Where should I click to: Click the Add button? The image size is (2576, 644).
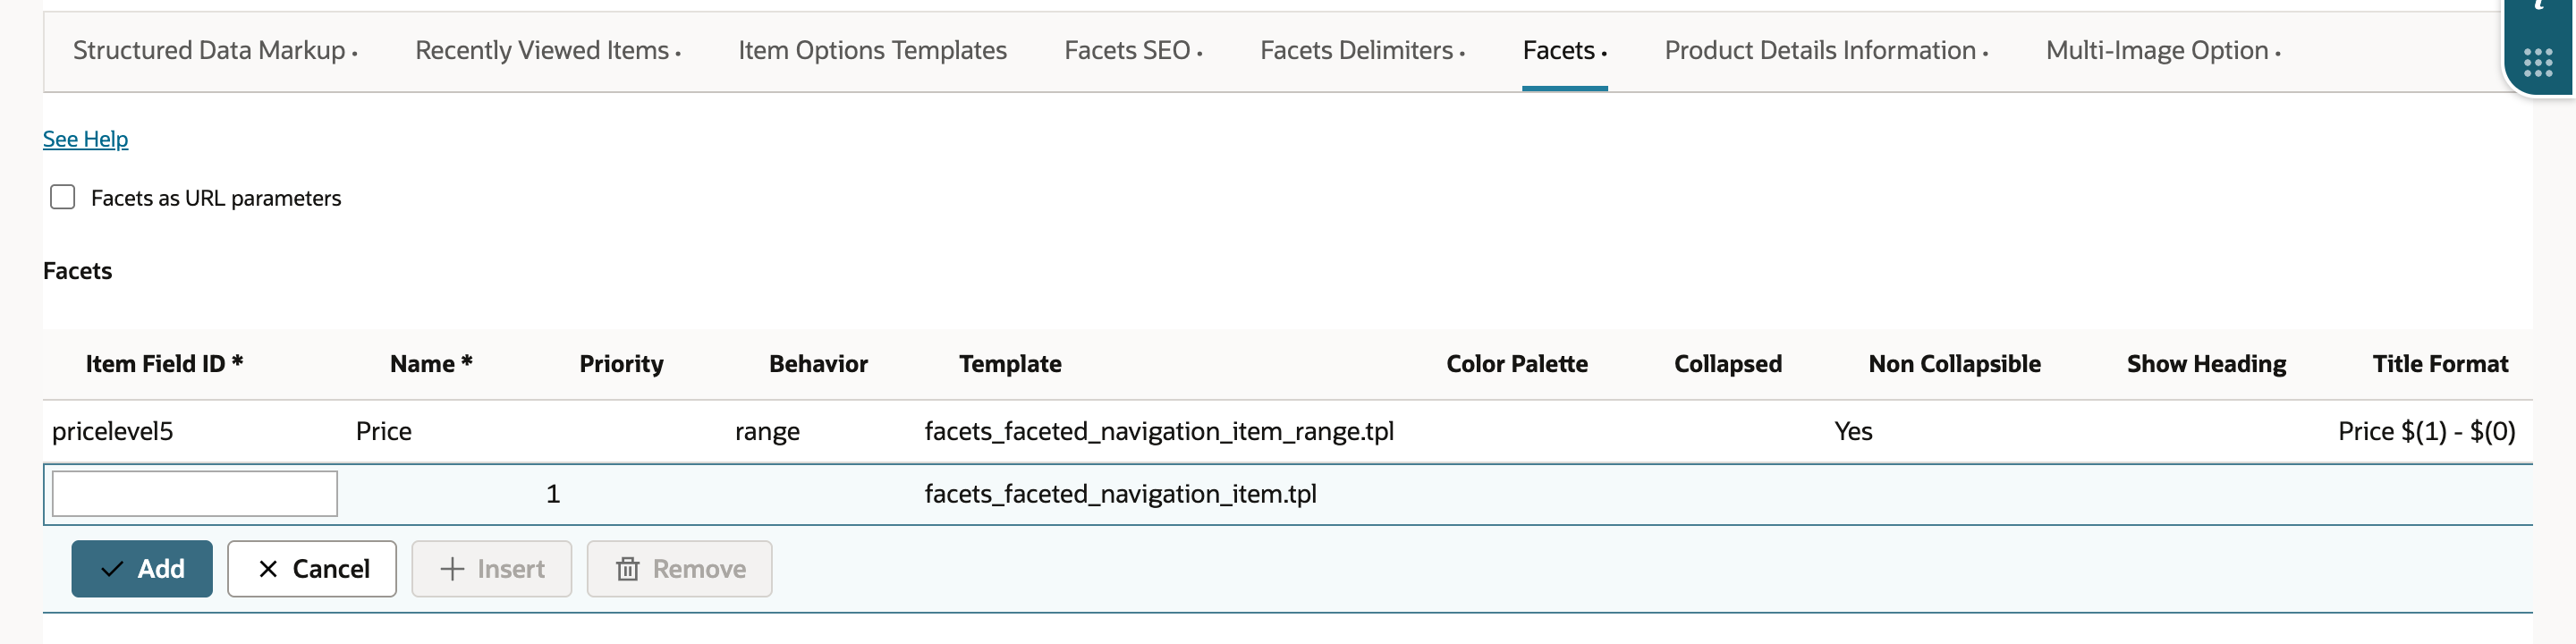[142, 569]
